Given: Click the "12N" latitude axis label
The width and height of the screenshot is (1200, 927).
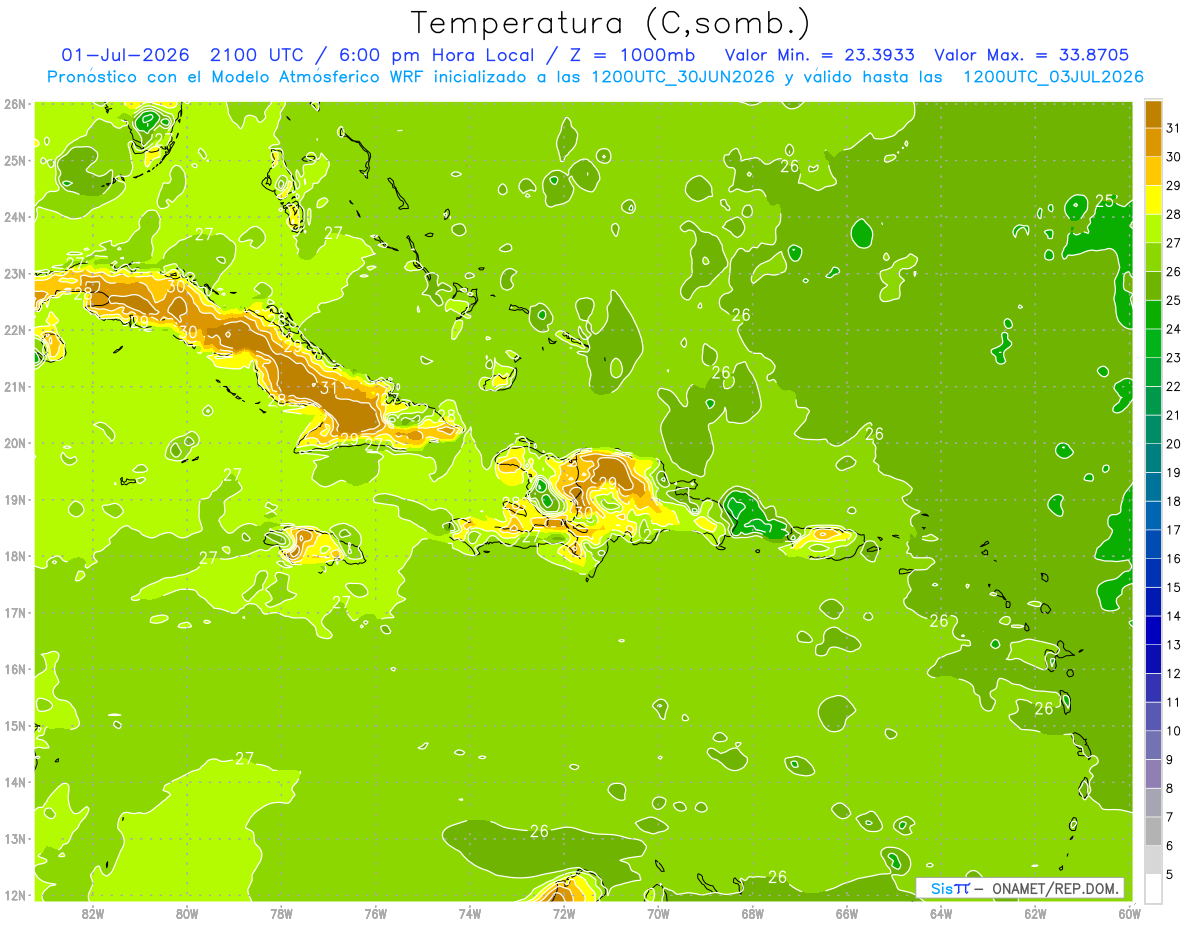Looking at the screenshot, I should [15, 895].
